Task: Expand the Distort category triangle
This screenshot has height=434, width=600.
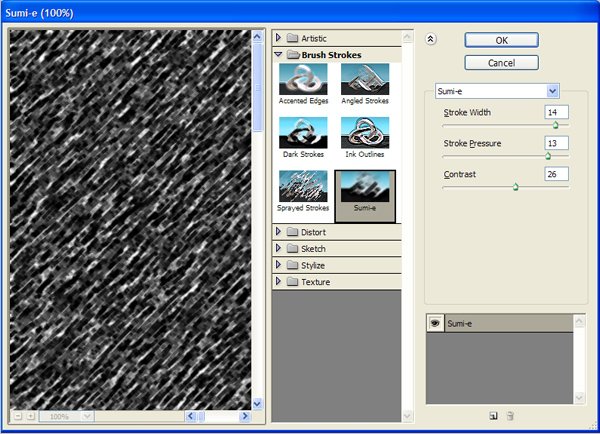Action: 279,232
